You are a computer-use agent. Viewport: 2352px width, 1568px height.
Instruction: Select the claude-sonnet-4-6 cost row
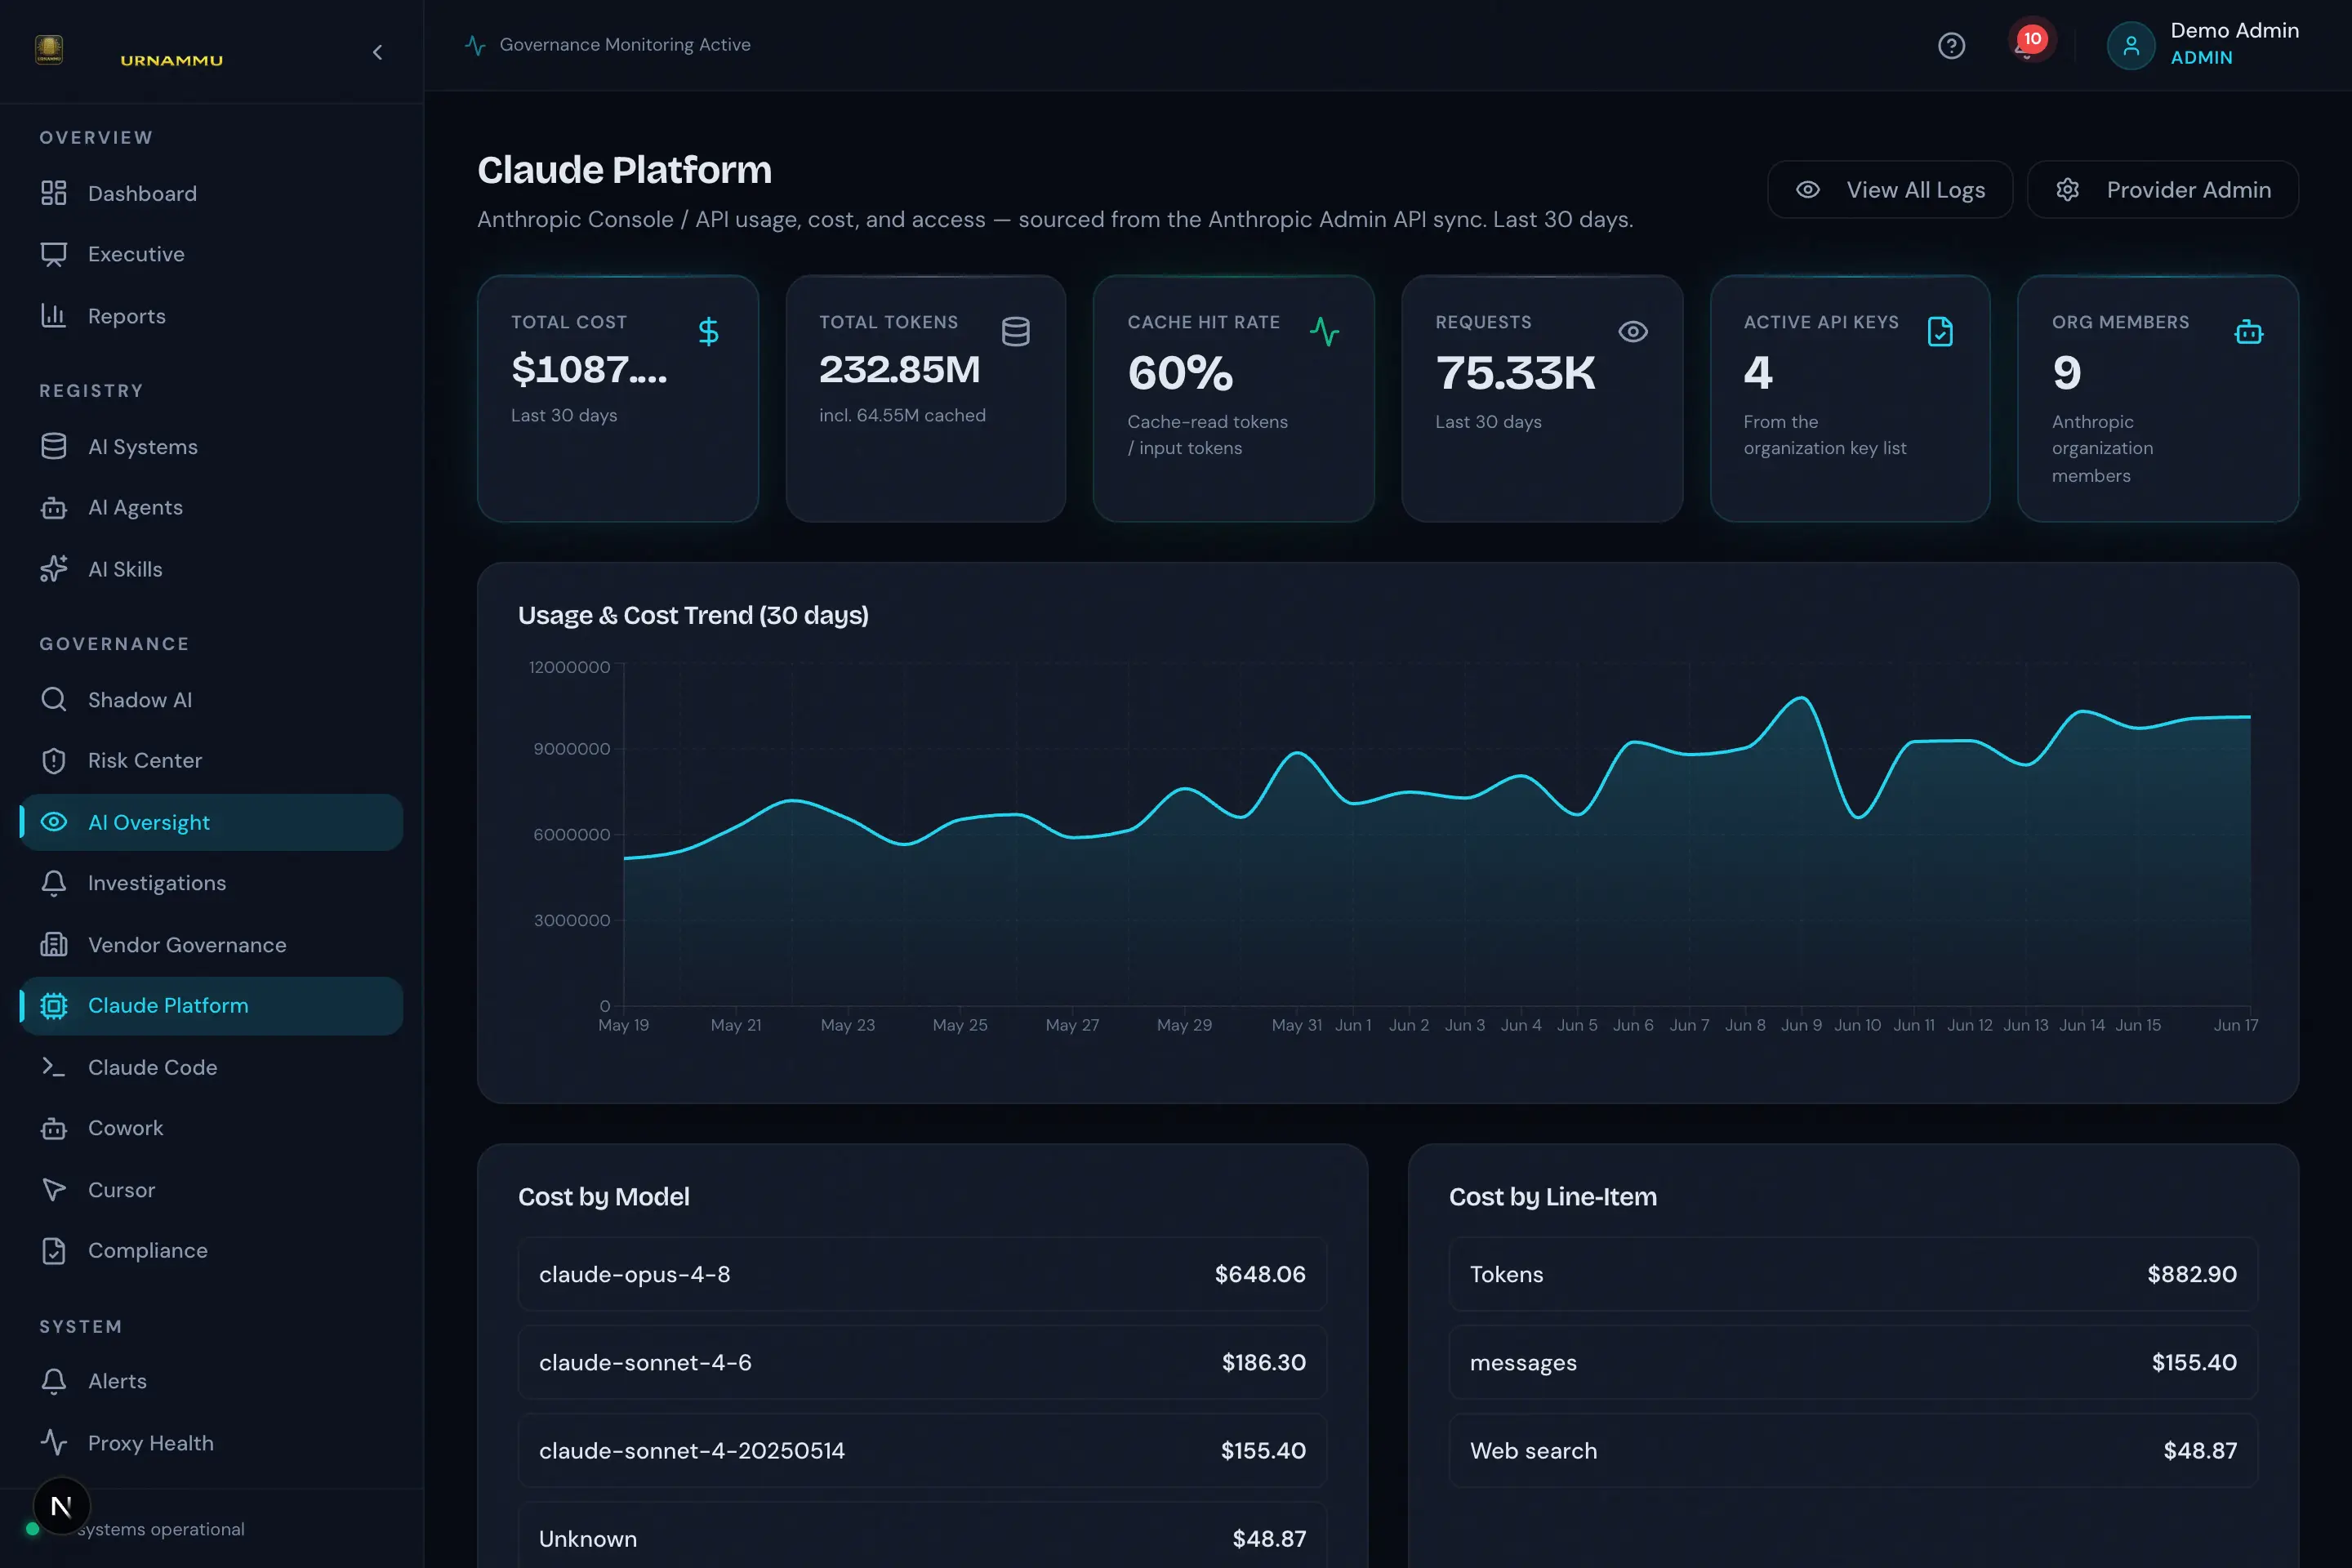(922, 1362)
